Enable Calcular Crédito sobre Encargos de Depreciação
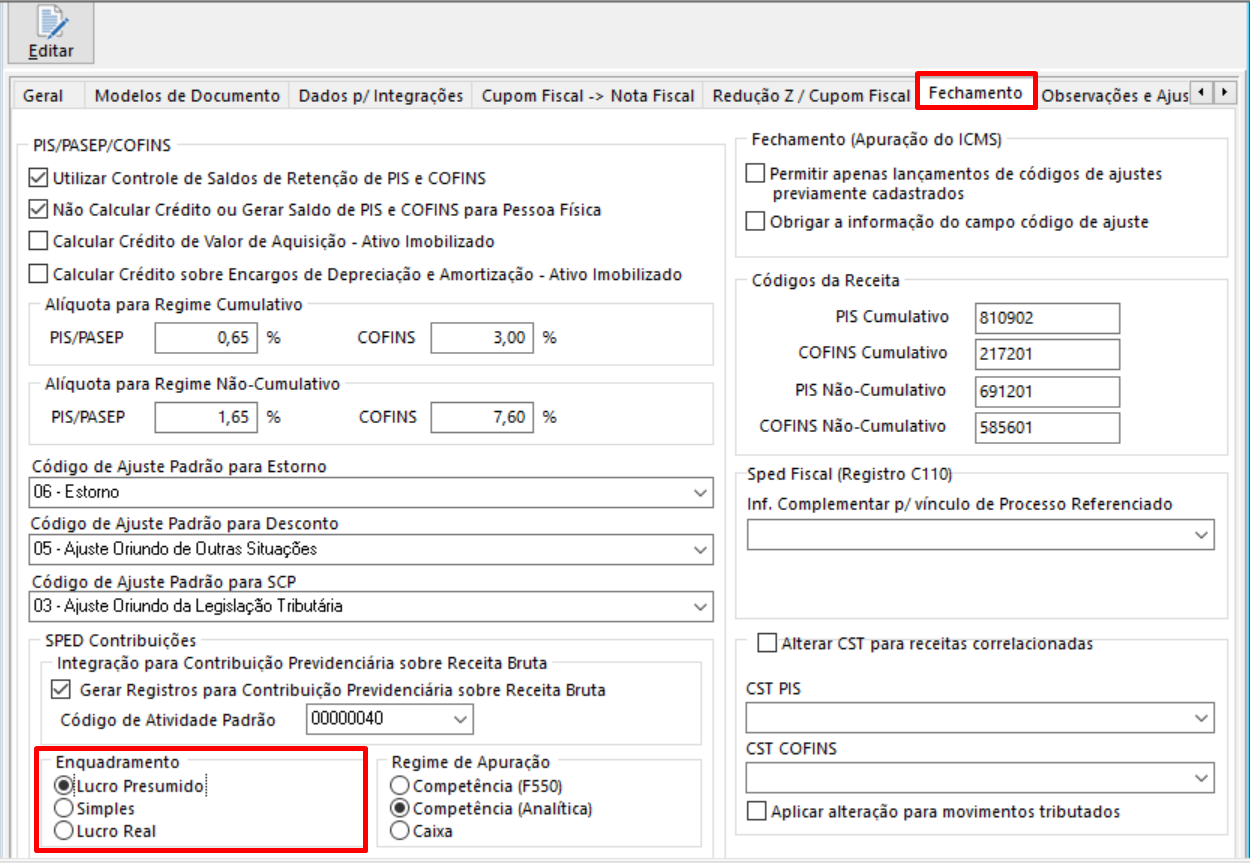The width and height of the screenshot is (1250, 863). [x=39, y=274]
